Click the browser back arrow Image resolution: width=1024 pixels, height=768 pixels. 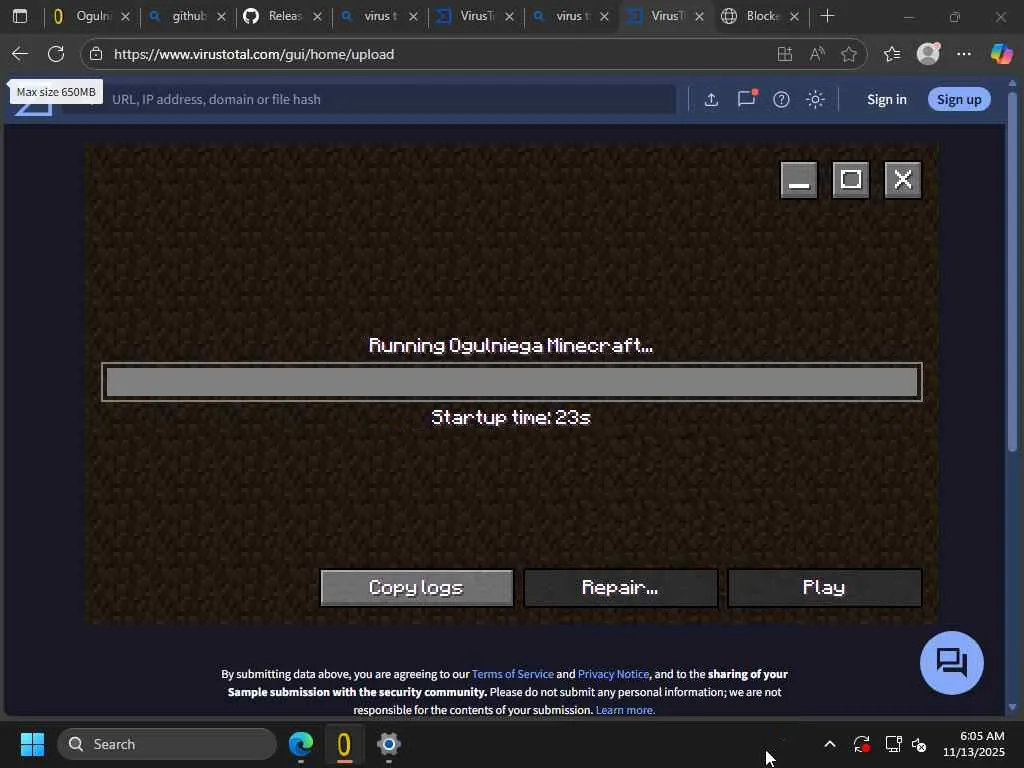(20, 54)
